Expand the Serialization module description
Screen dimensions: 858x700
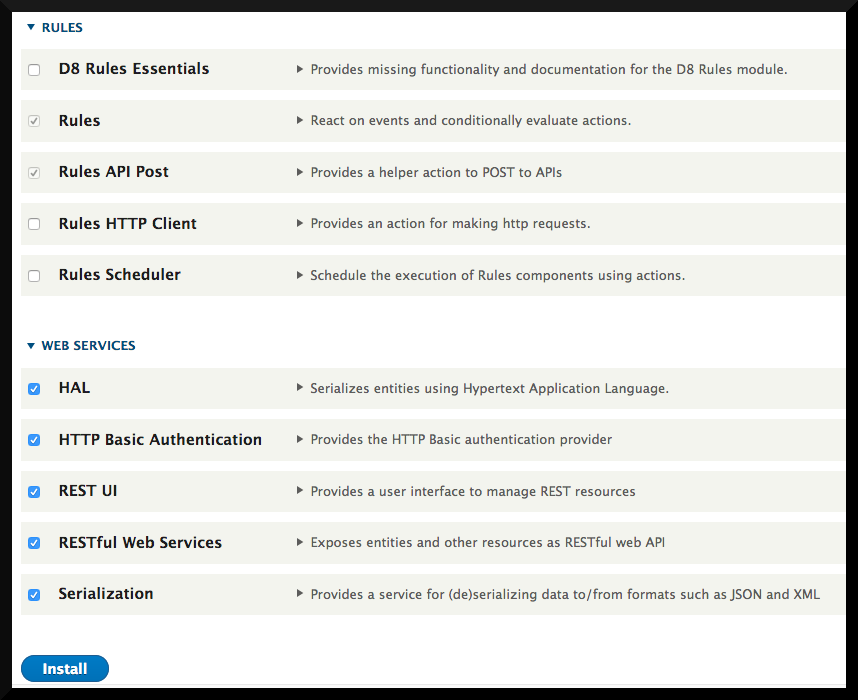point(300,594)
